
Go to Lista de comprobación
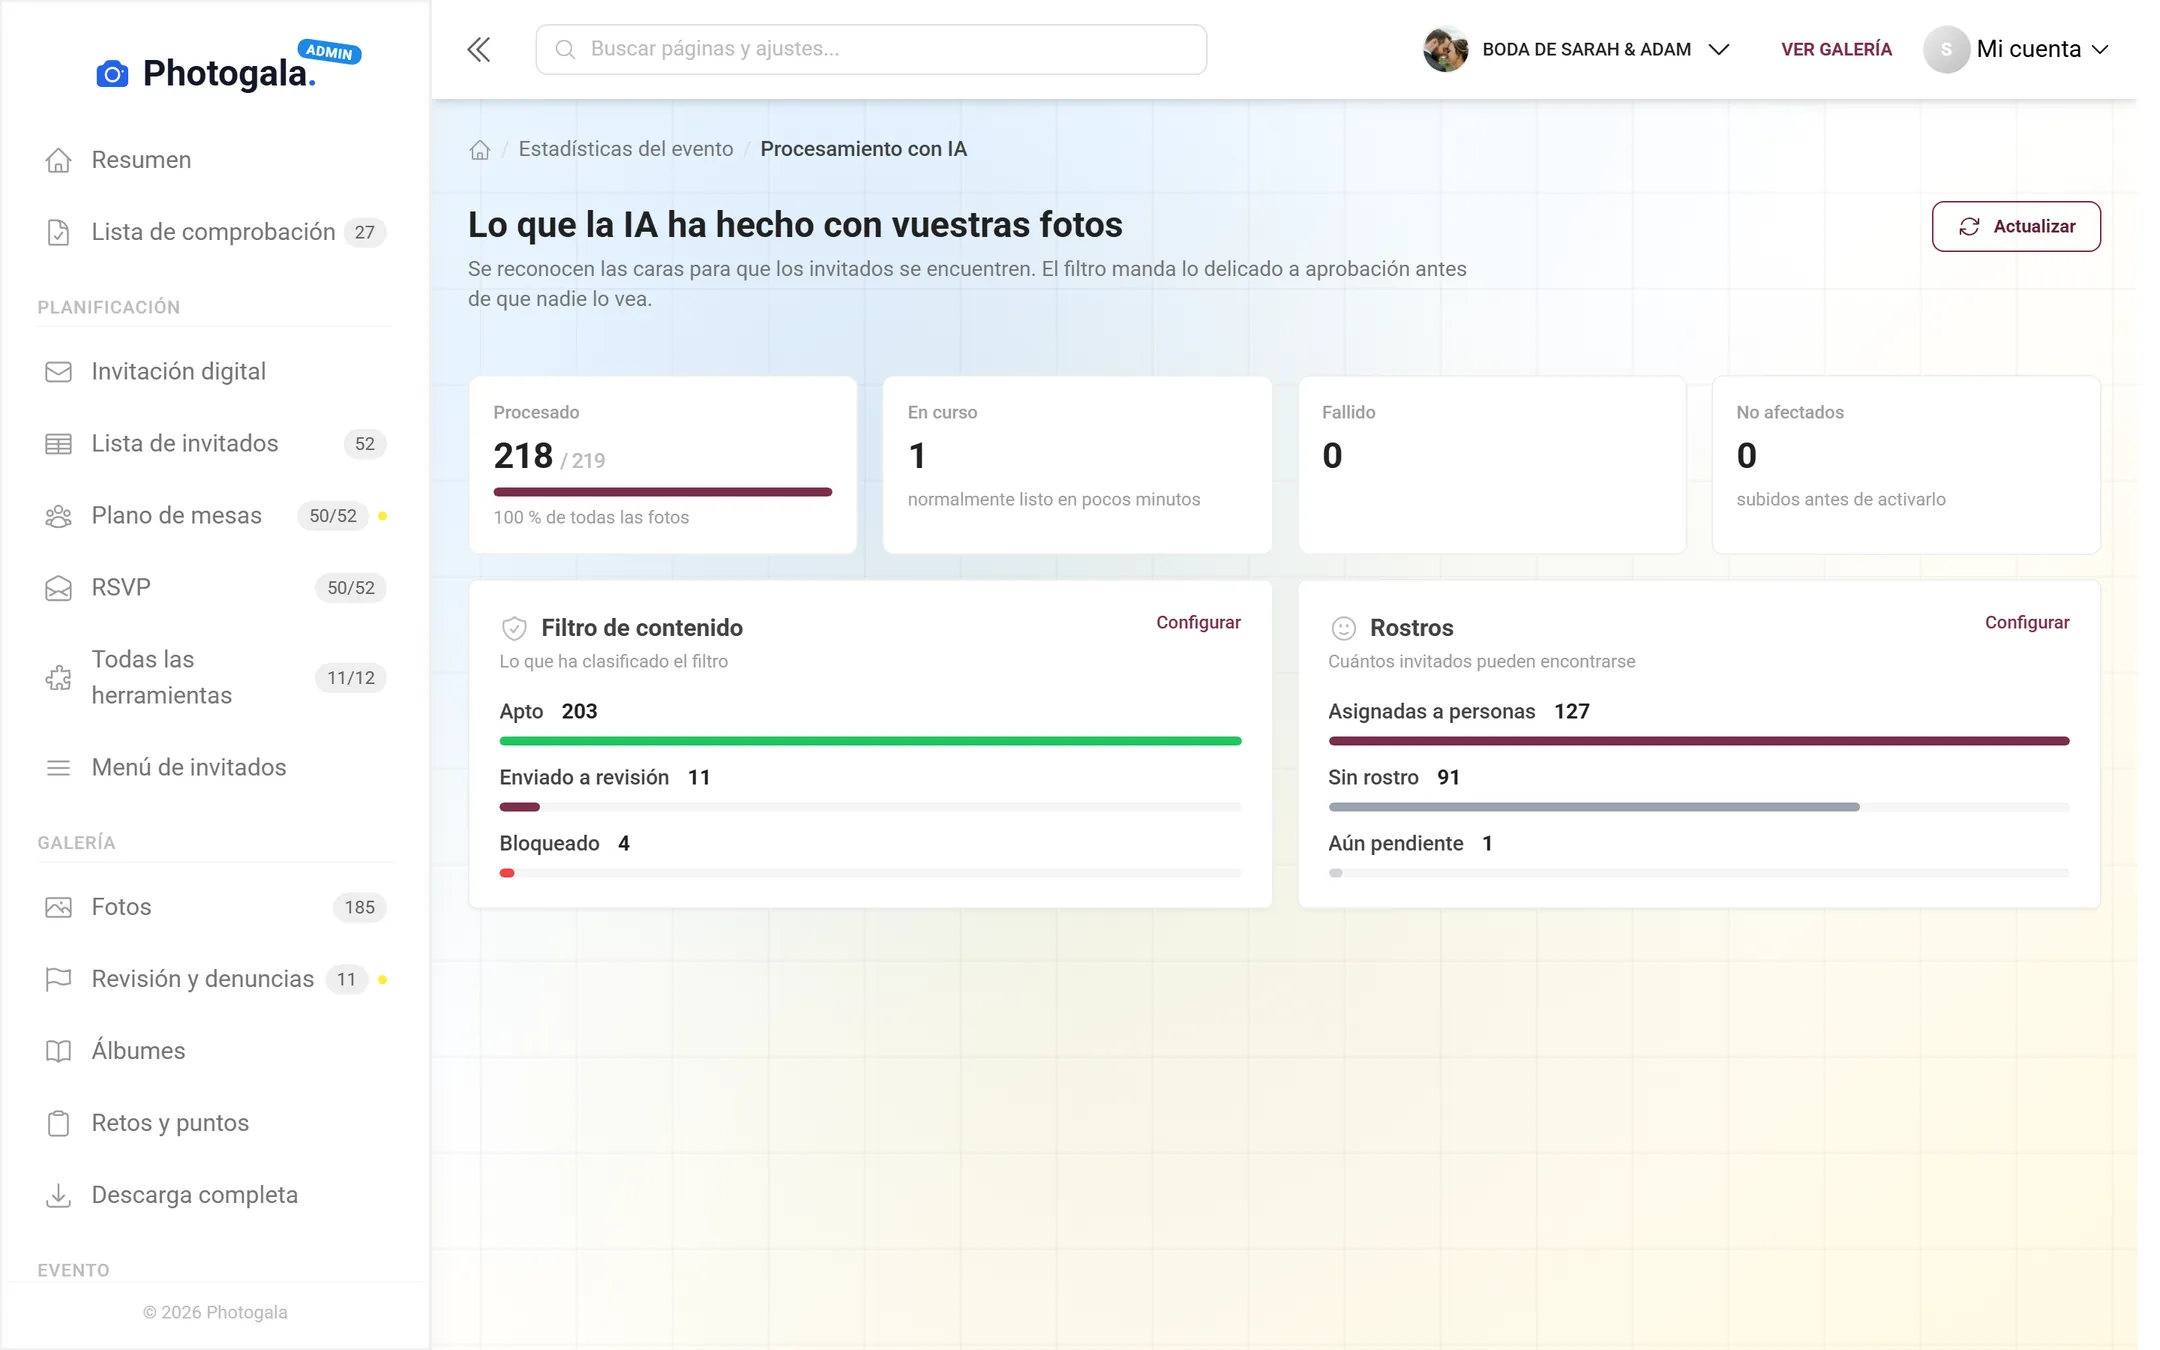coord(215,232)
